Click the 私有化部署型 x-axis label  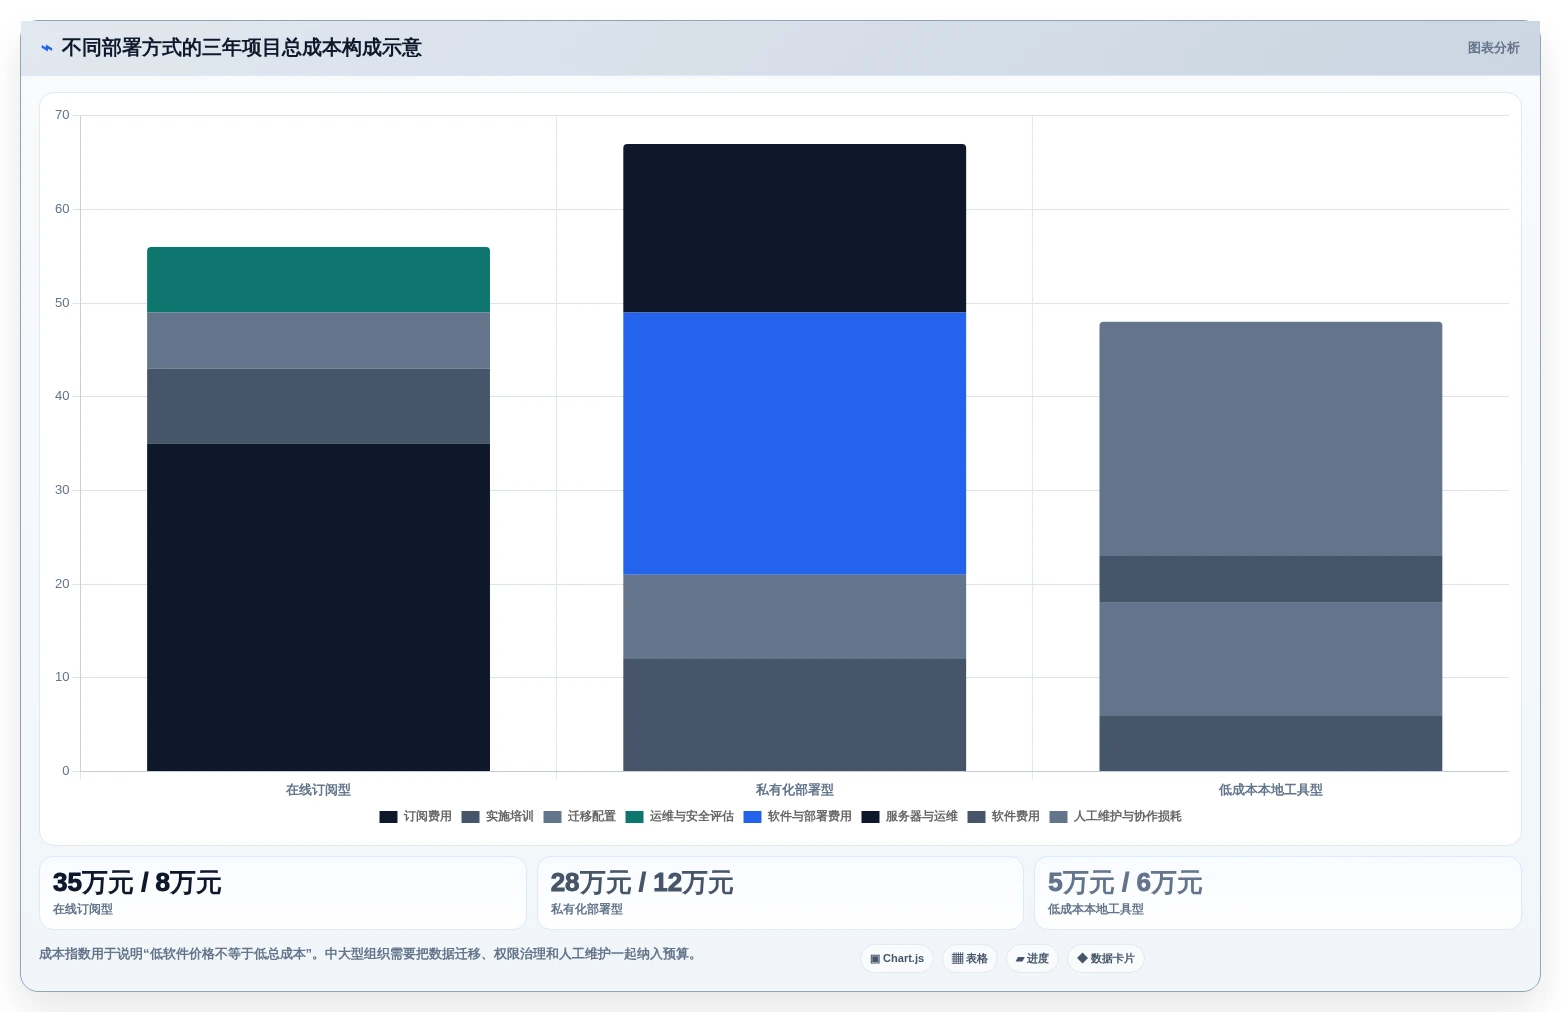795,790
